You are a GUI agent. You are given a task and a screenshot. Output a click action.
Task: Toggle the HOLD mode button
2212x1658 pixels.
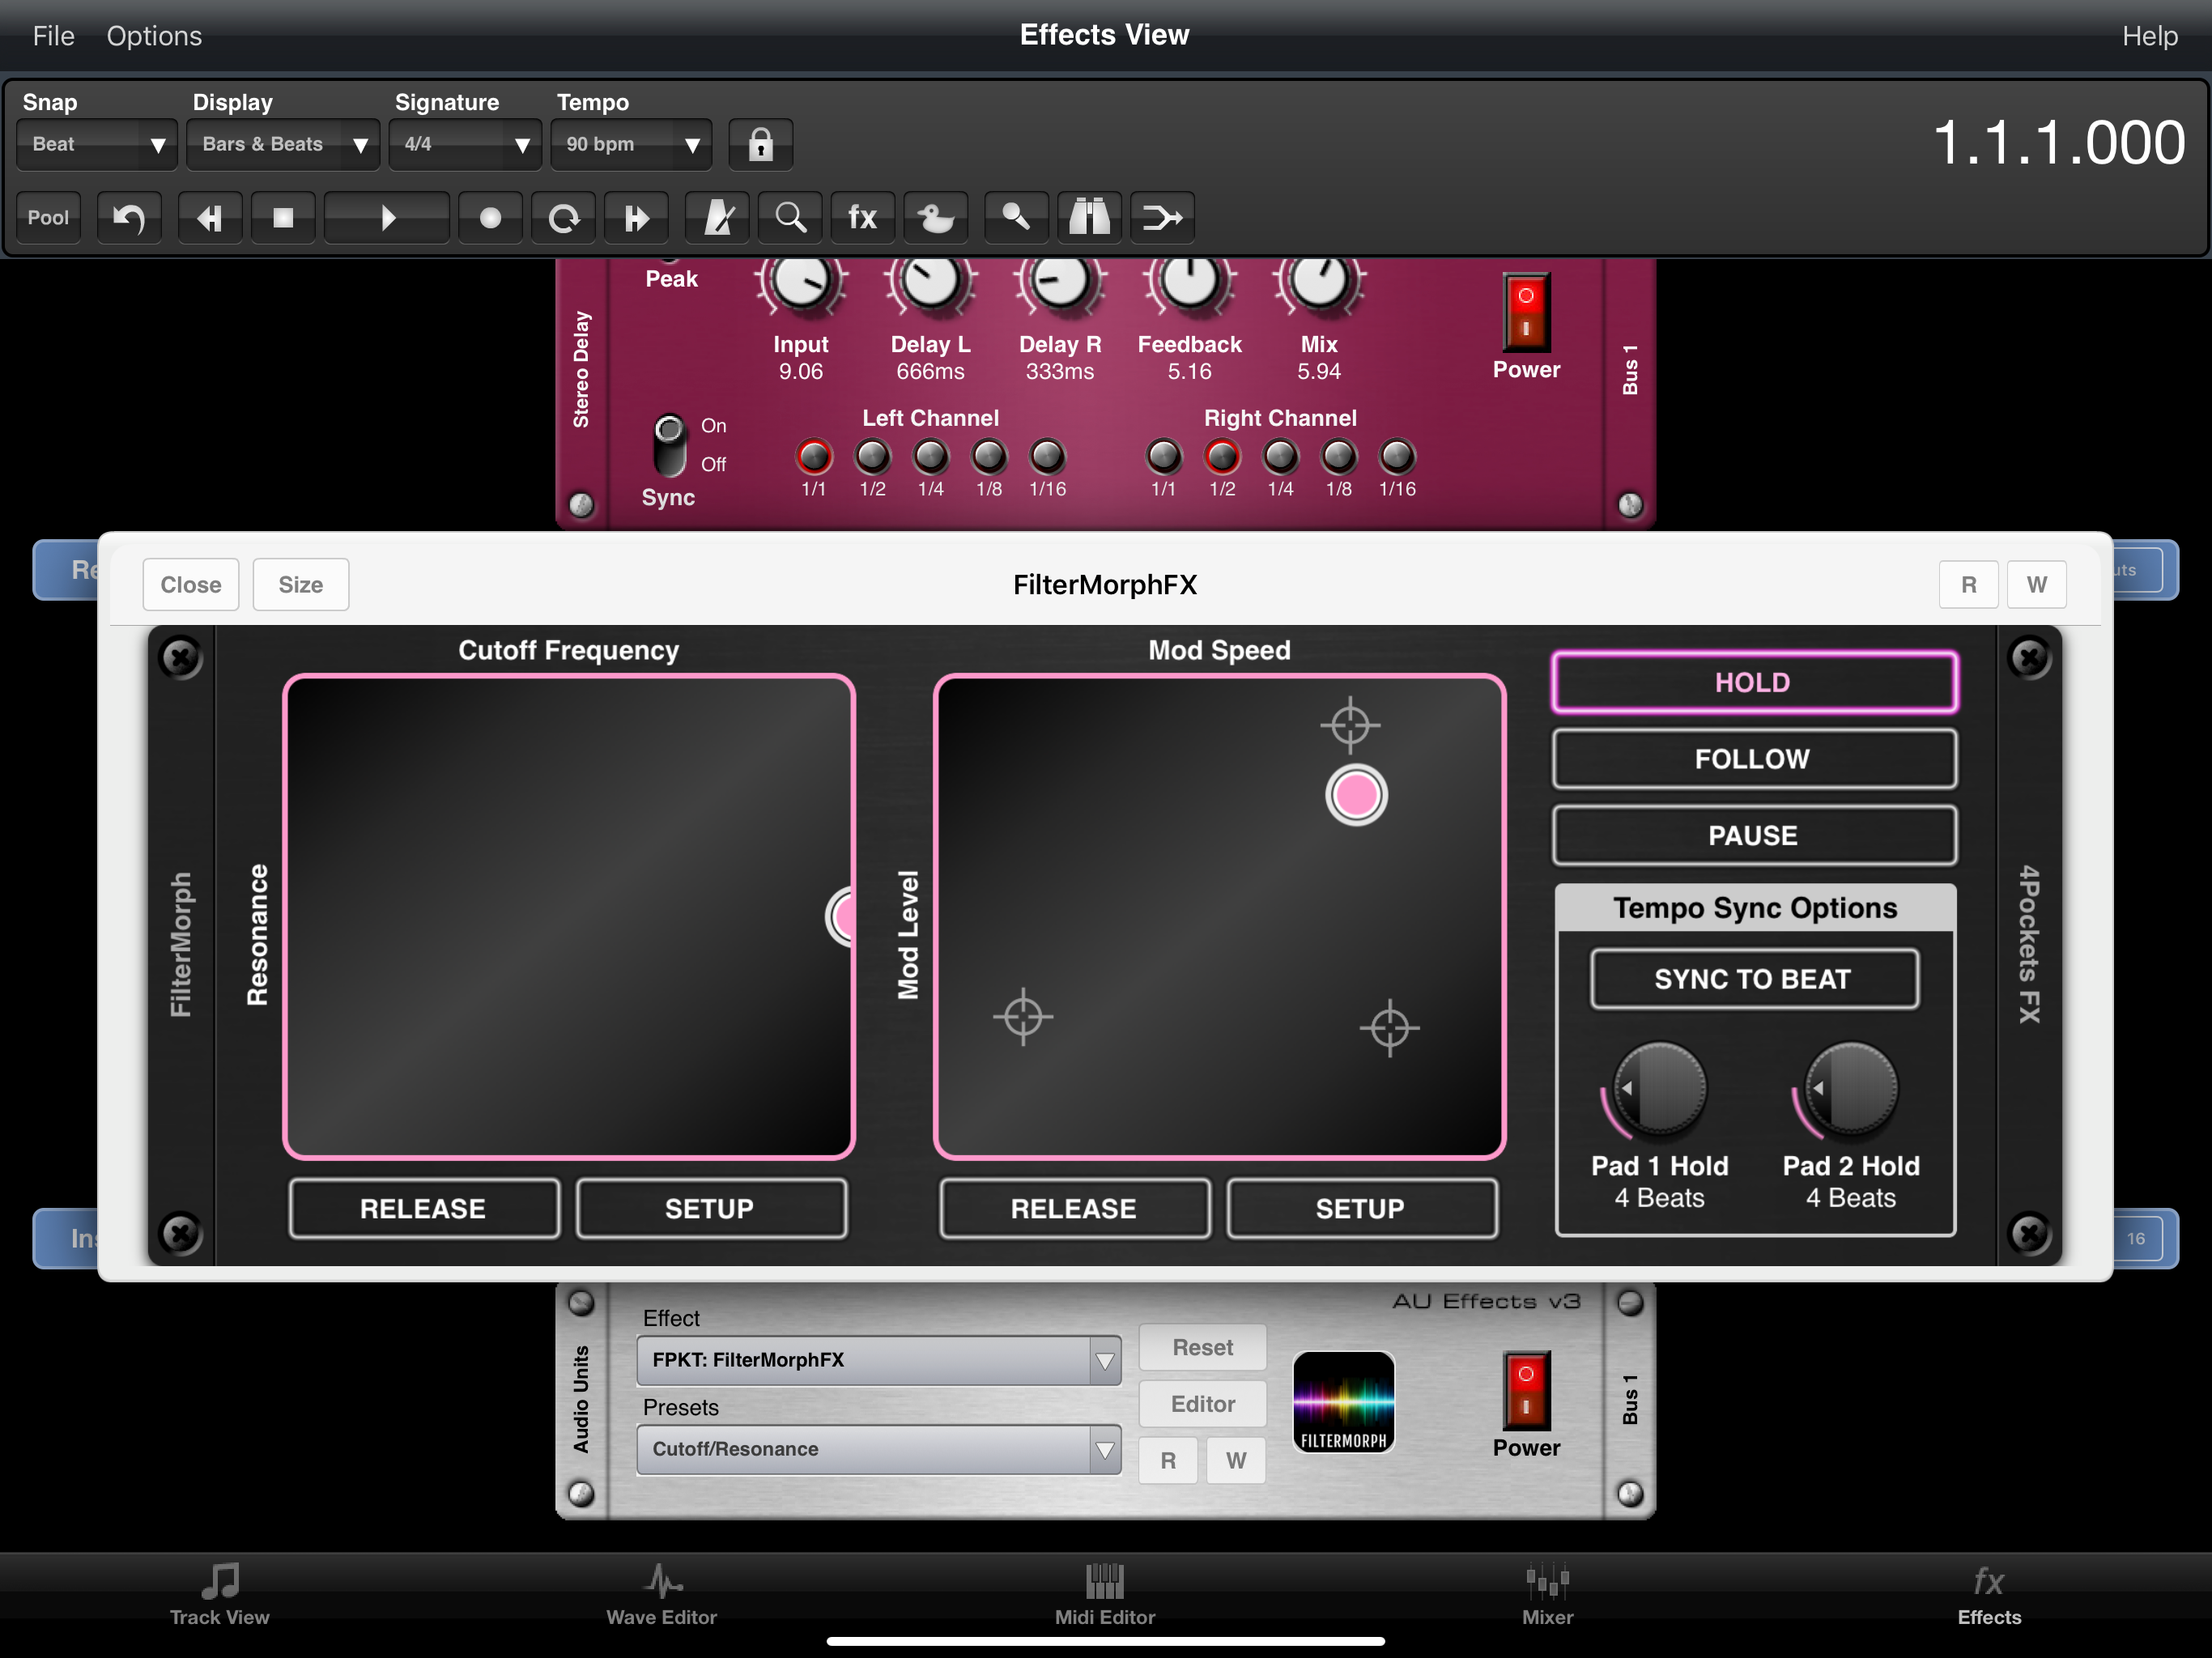tap(1754, 683)
